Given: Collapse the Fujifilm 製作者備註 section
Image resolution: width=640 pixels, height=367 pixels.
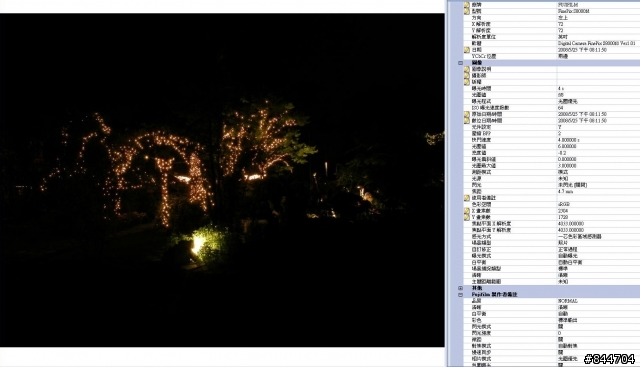Looking at the screenshot, I should [460, 294].
